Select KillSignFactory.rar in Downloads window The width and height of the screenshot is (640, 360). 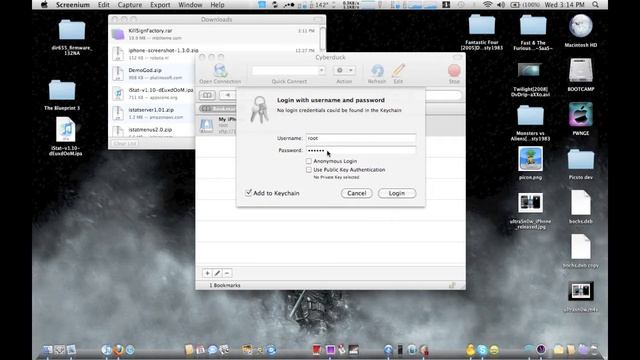pos(214,34)
